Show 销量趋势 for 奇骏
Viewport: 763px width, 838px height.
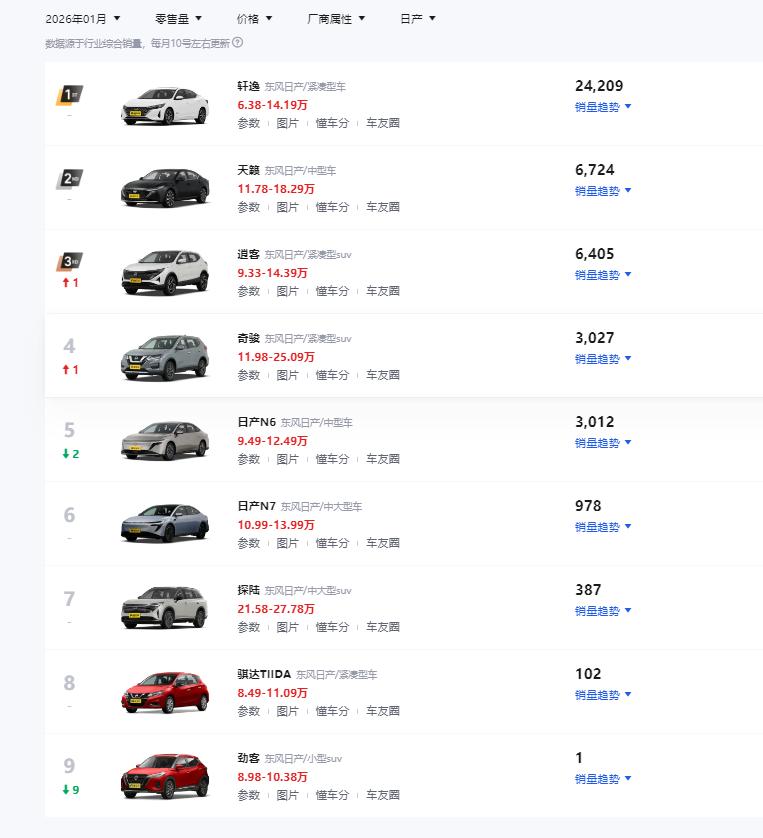coord(603,359)
